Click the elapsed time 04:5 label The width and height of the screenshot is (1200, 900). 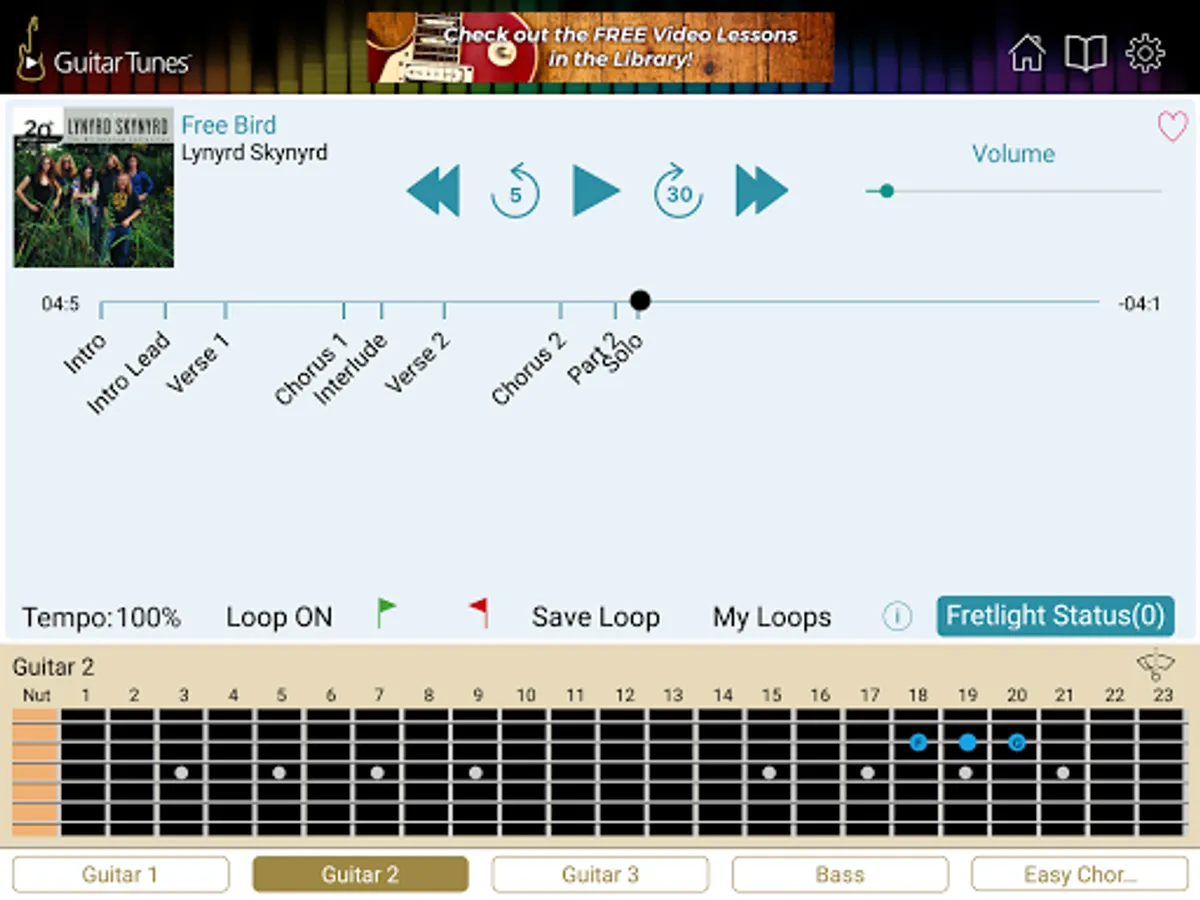60,303
